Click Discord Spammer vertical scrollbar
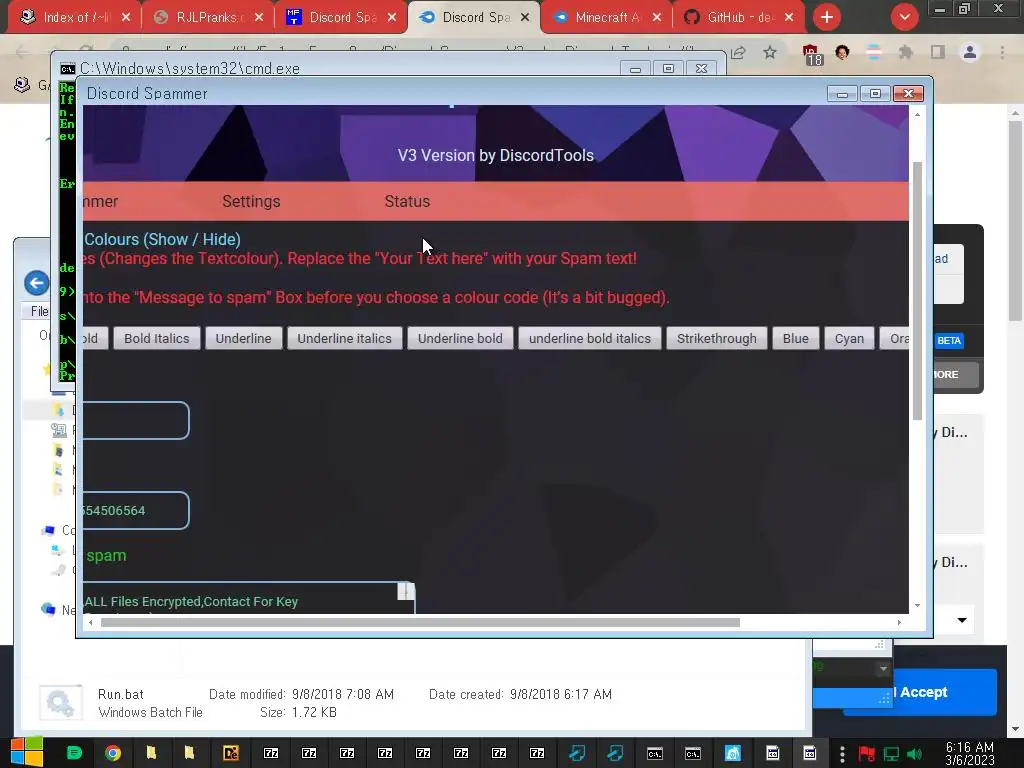 pos(917,291)
